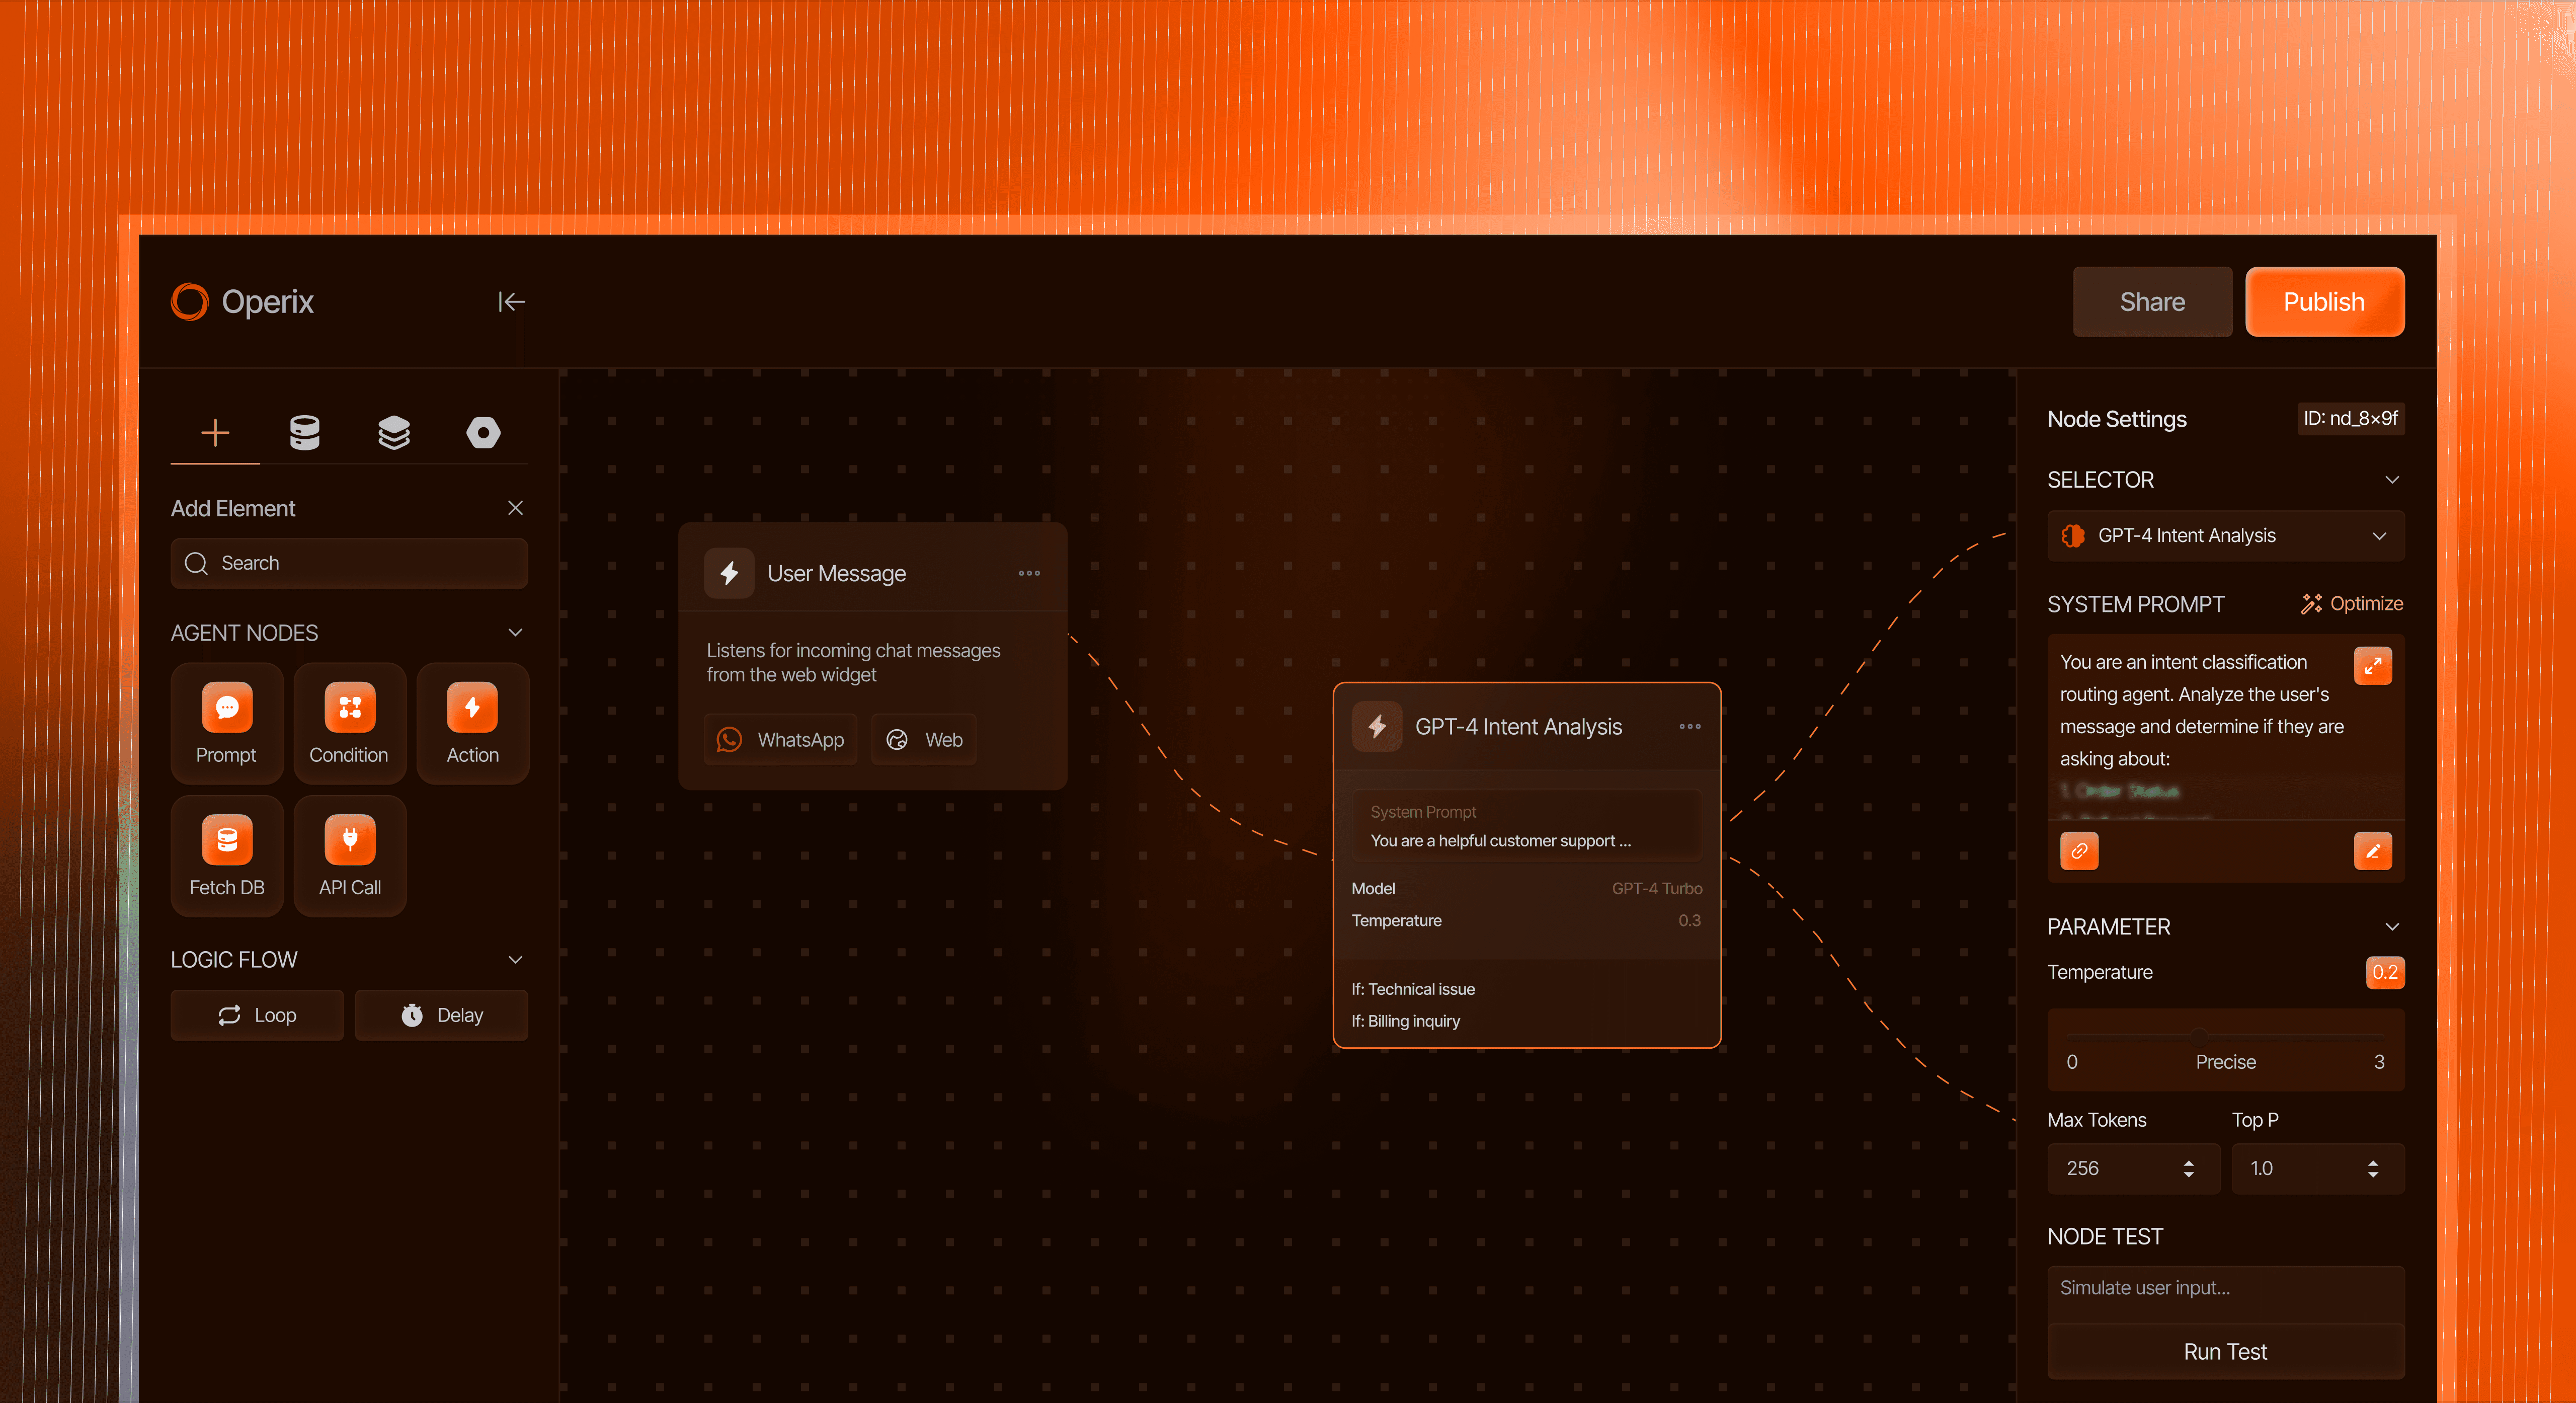The image size is (2576, 1403).
Task: Add a Condition node
Action: 349,724
